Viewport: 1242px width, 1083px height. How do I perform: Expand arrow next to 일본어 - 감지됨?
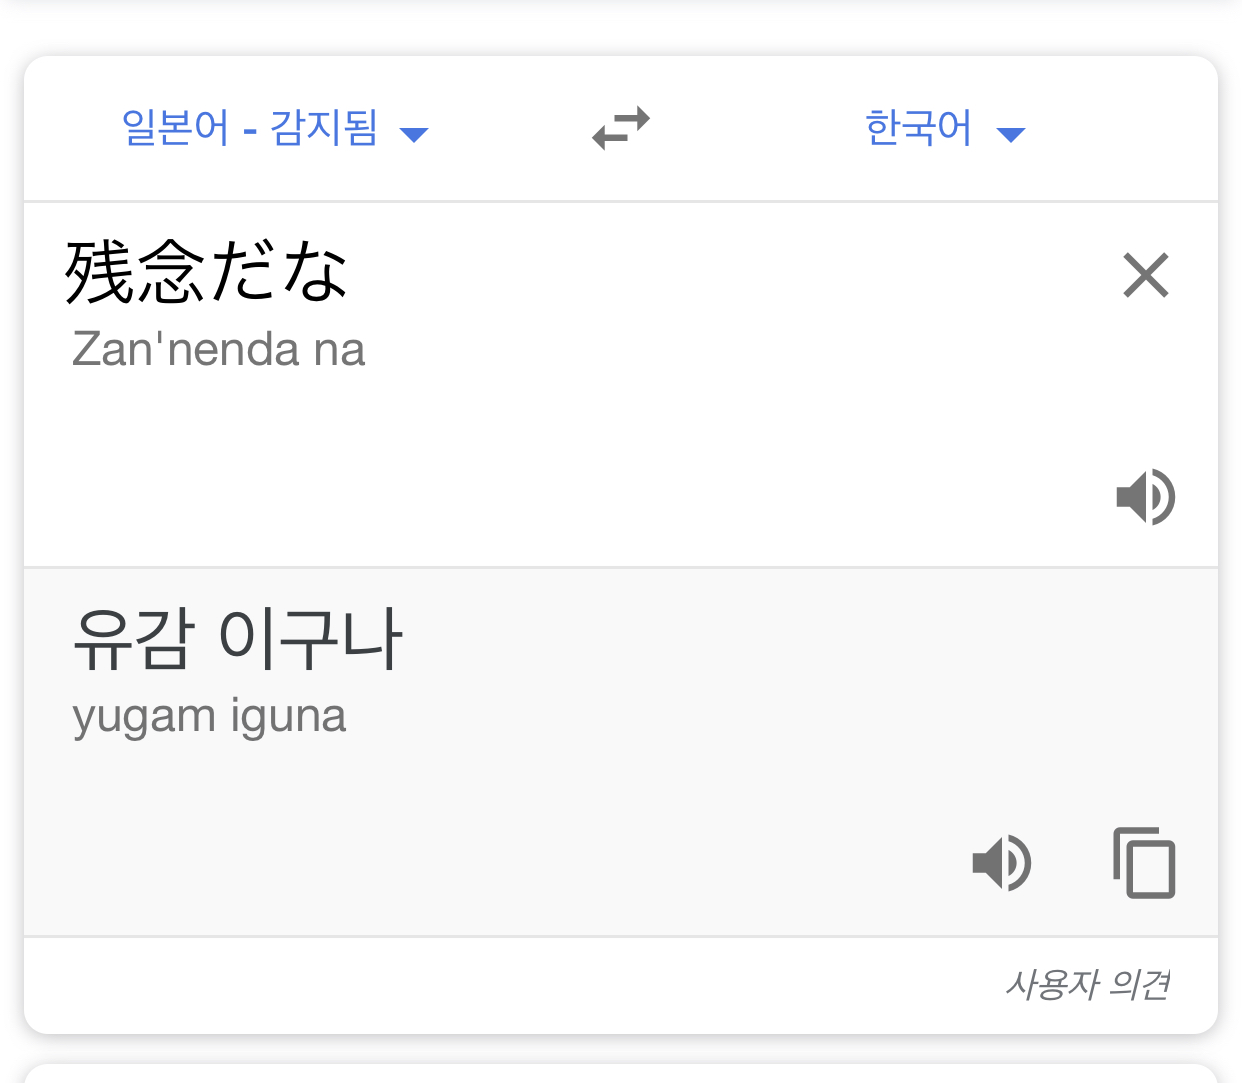pyautogui.click(x=414, y=134)
